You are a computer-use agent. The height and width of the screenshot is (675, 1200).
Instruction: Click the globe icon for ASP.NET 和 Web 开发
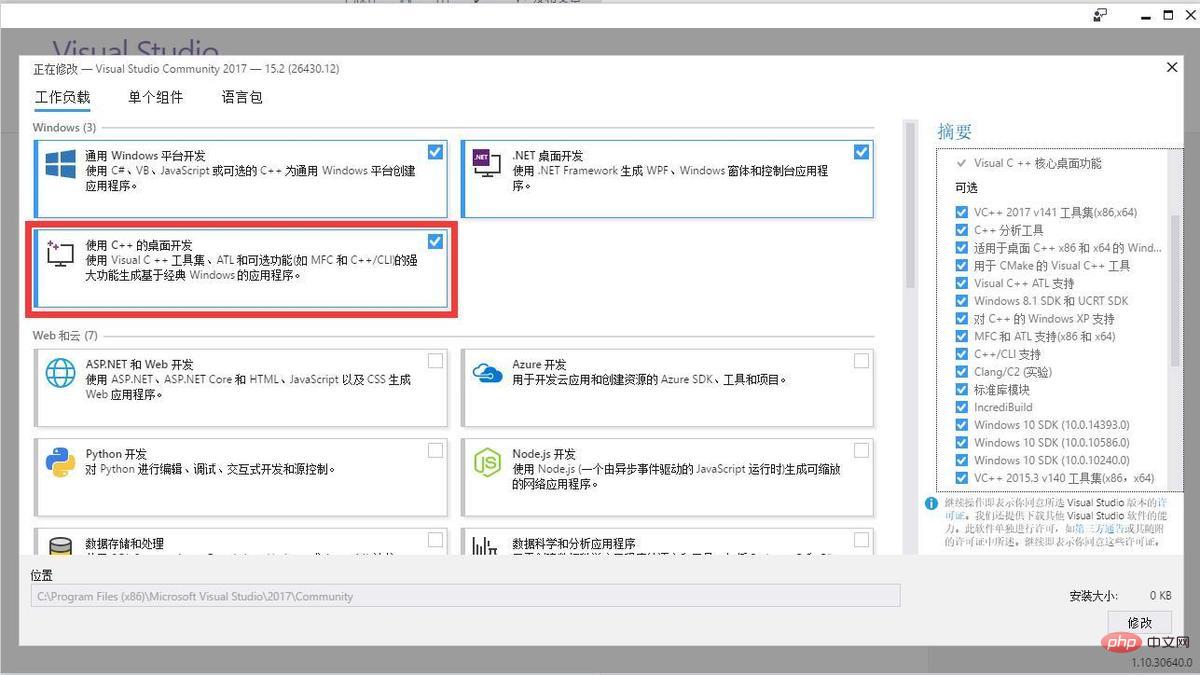pos(61,373)
